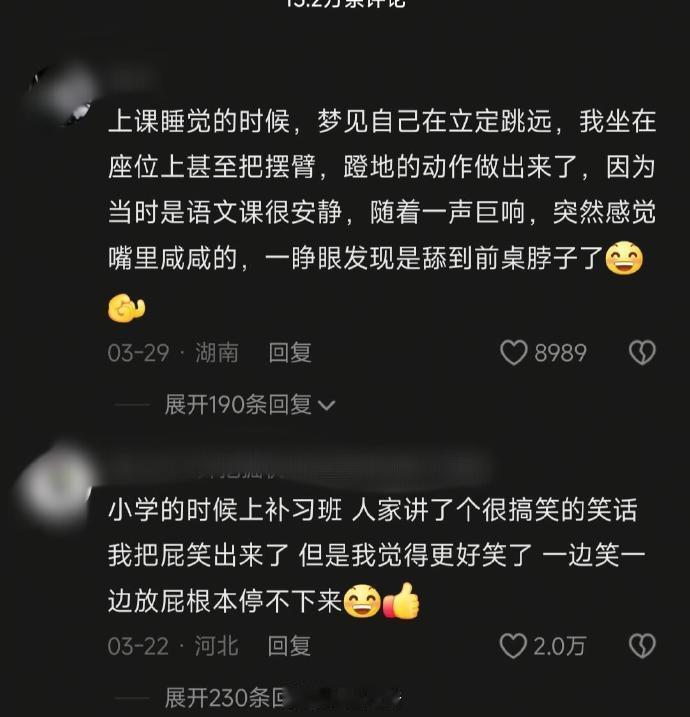Tap the flexing arm emoji in first comment

127,308
